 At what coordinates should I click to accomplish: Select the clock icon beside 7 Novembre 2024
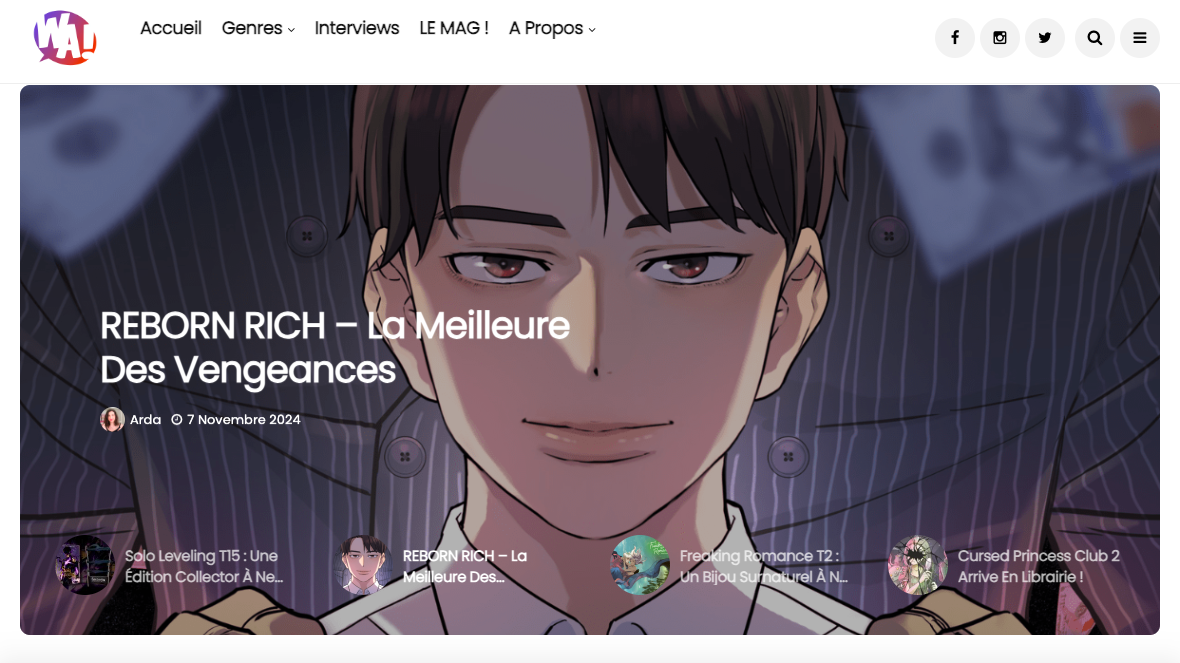(x=177, y=420)
